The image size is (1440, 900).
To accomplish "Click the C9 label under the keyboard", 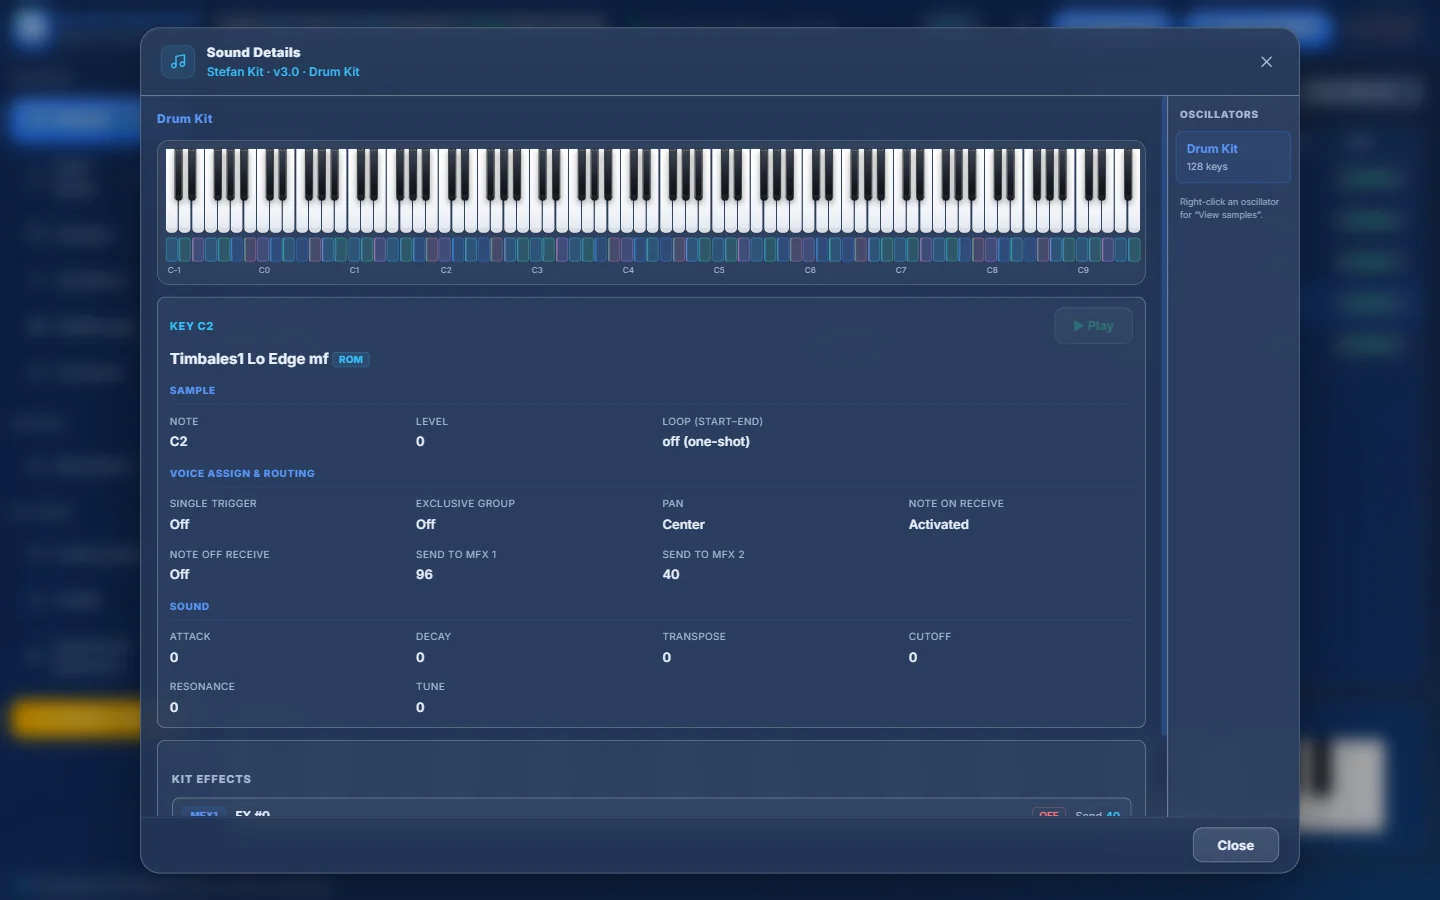I will pyautogui.click(x=1083, y=270).
